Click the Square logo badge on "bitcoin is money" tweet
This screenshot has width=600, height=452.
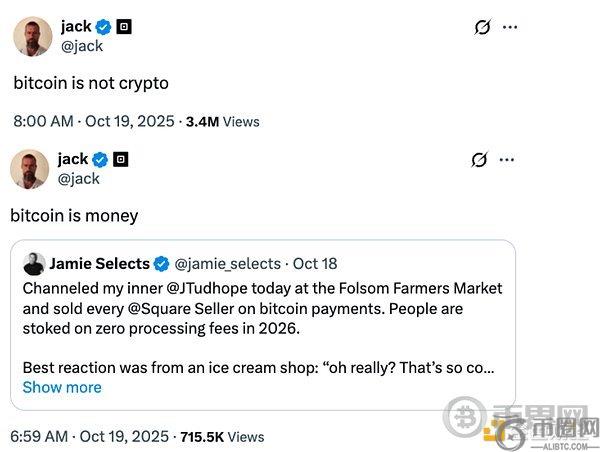point(121,159)
